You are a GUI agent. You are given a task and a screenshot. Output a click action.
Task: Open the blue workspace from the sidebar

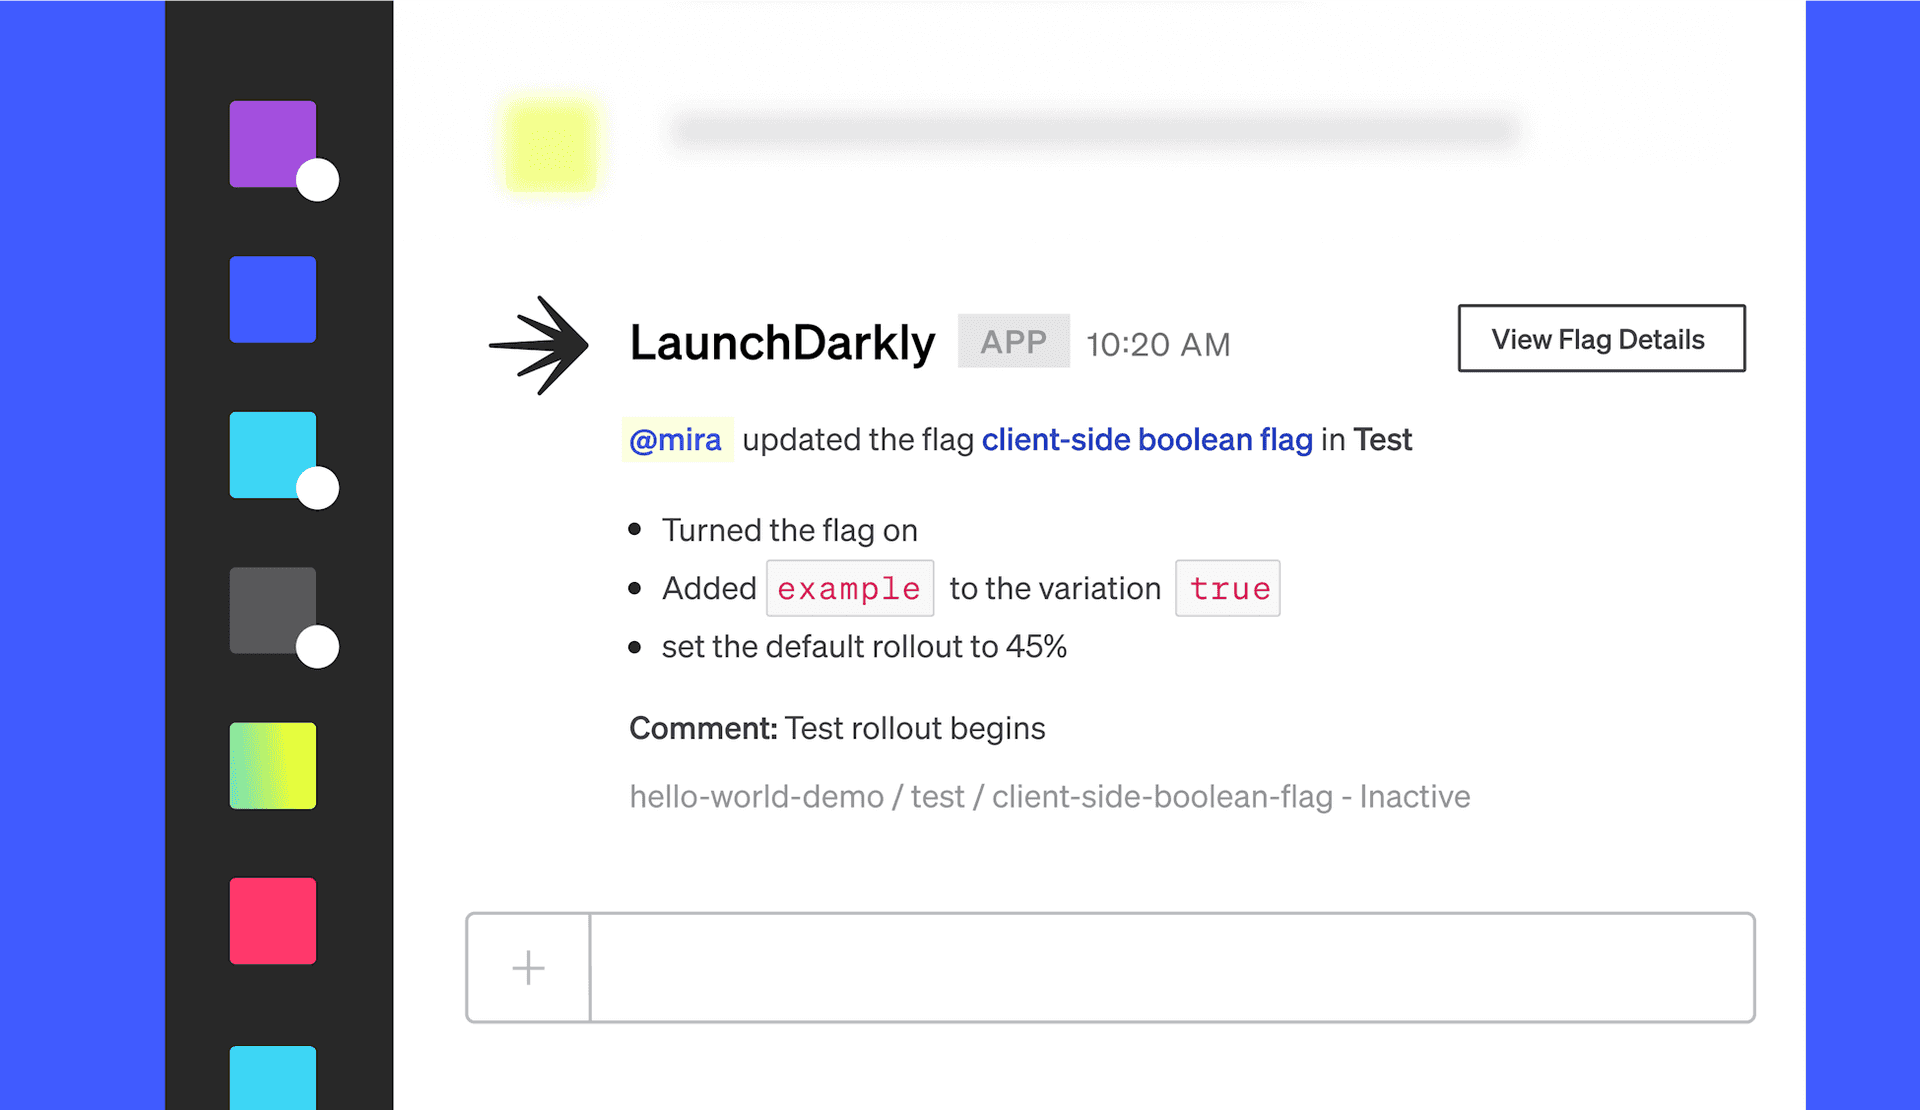(272, 299)
